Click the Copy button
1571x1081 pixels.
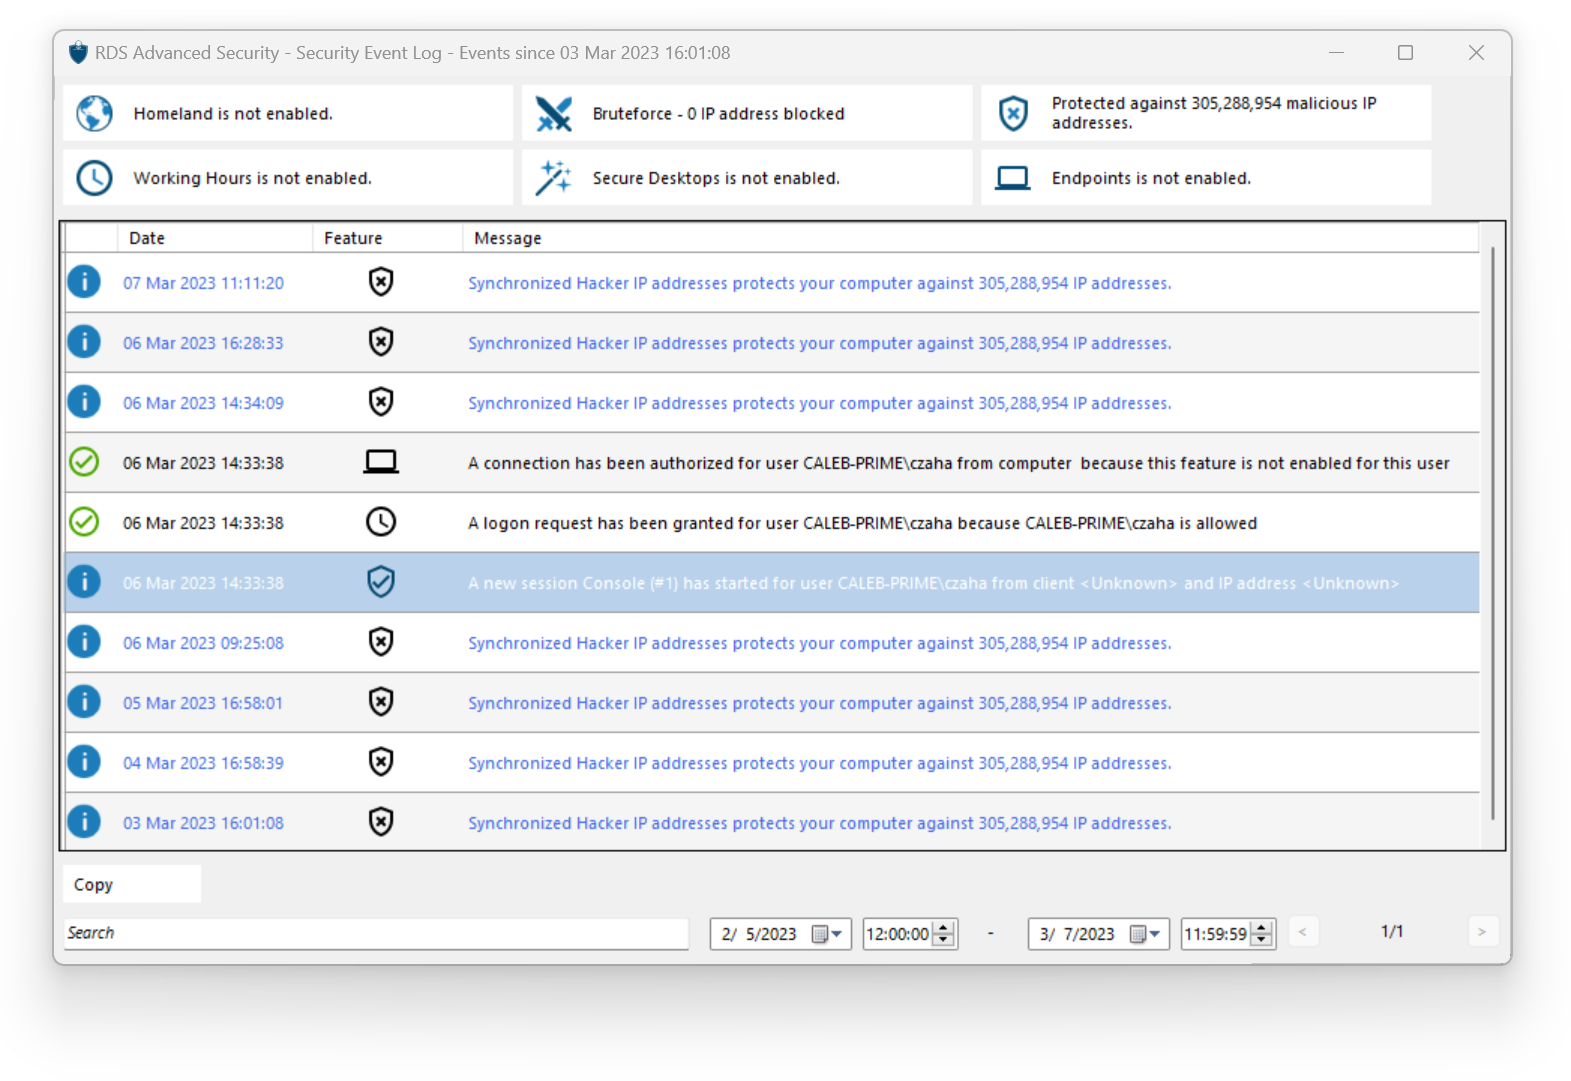132,884
